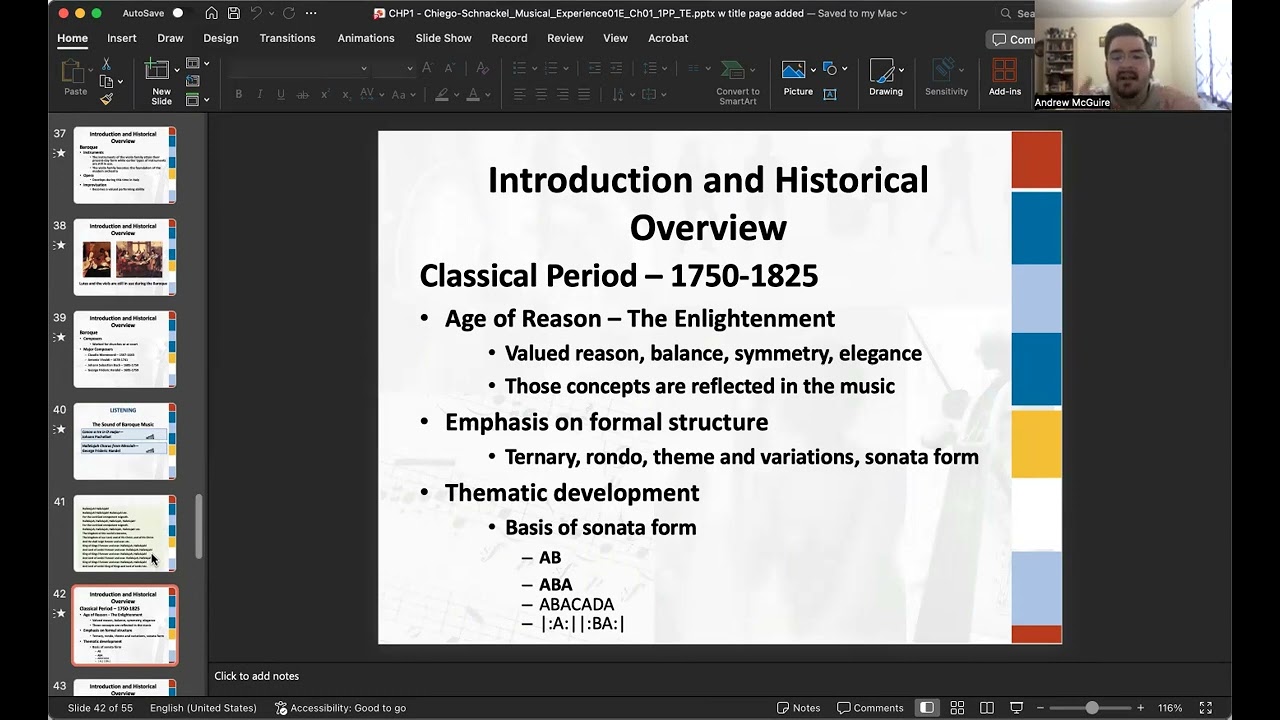The image size is (1280, 720).
Task: Expand the Picture dropdown arrow
Action: (x=813, y=70)
